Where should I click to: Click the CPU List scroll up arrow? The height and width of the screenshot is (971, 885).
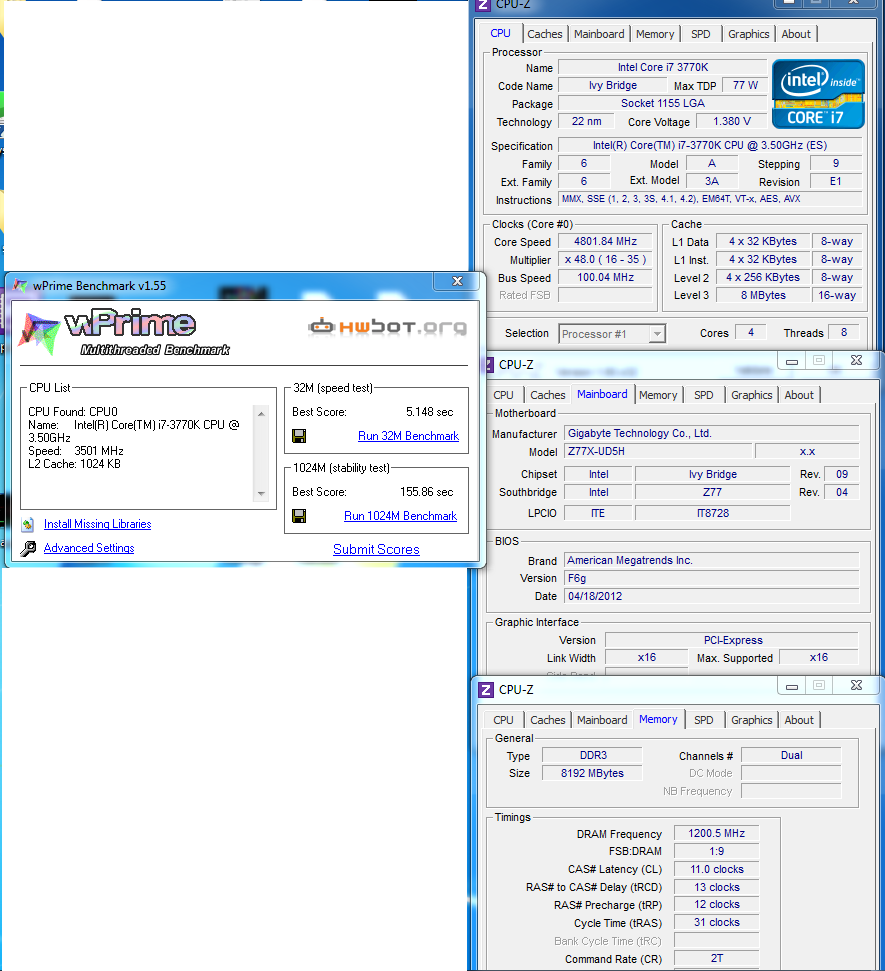(261, 414)
